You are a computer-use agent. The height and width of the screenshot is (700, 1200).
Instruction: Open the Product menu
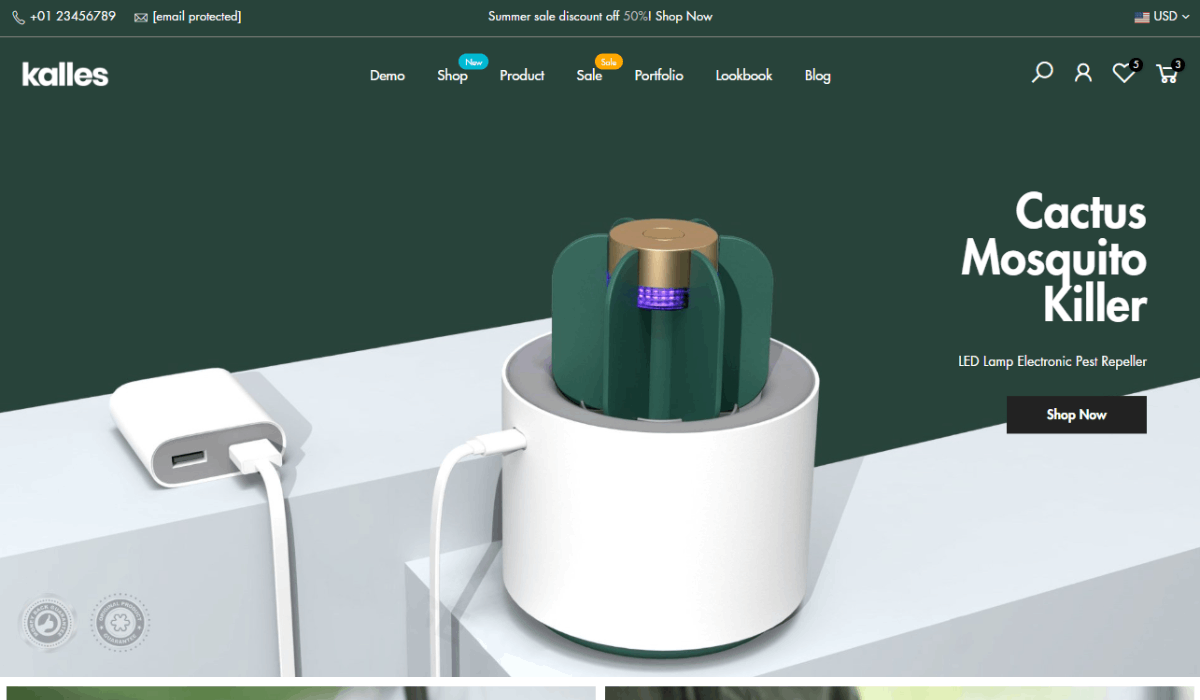(522, 76)
